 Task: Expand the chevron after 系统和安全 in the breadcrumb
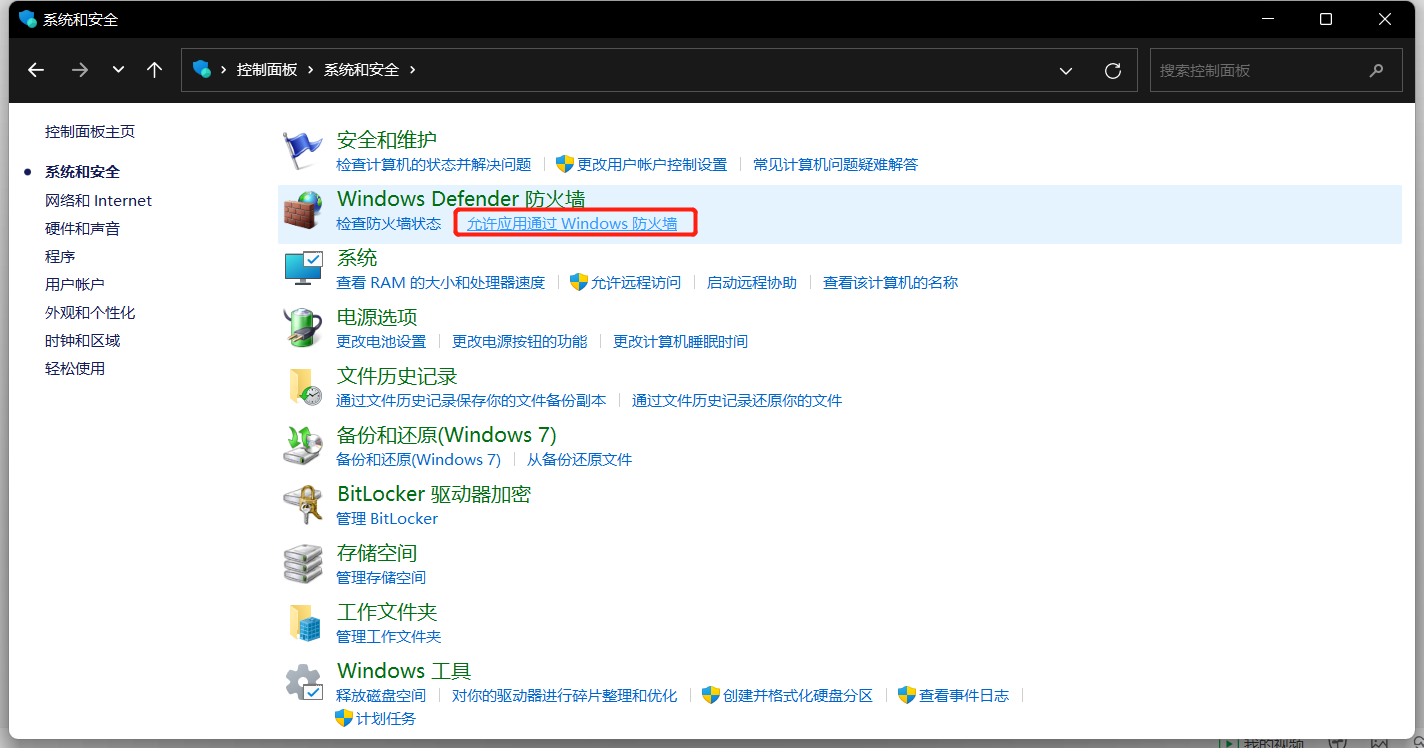coord(413,70)
